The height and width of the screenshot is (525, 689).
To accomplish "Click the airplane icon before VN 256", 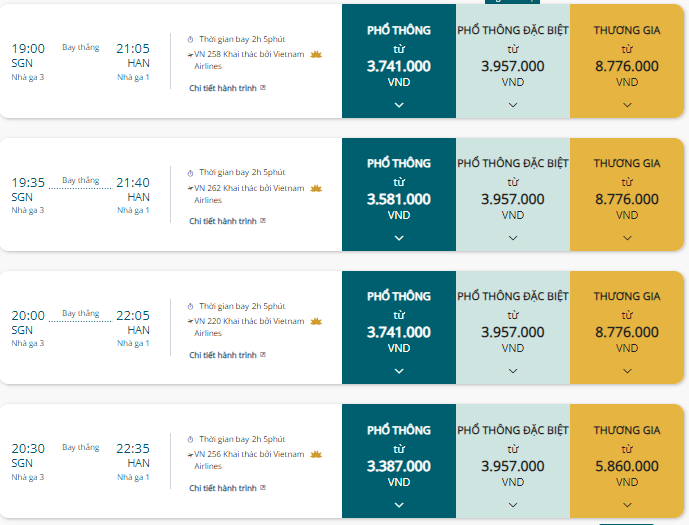I will 190,455.
